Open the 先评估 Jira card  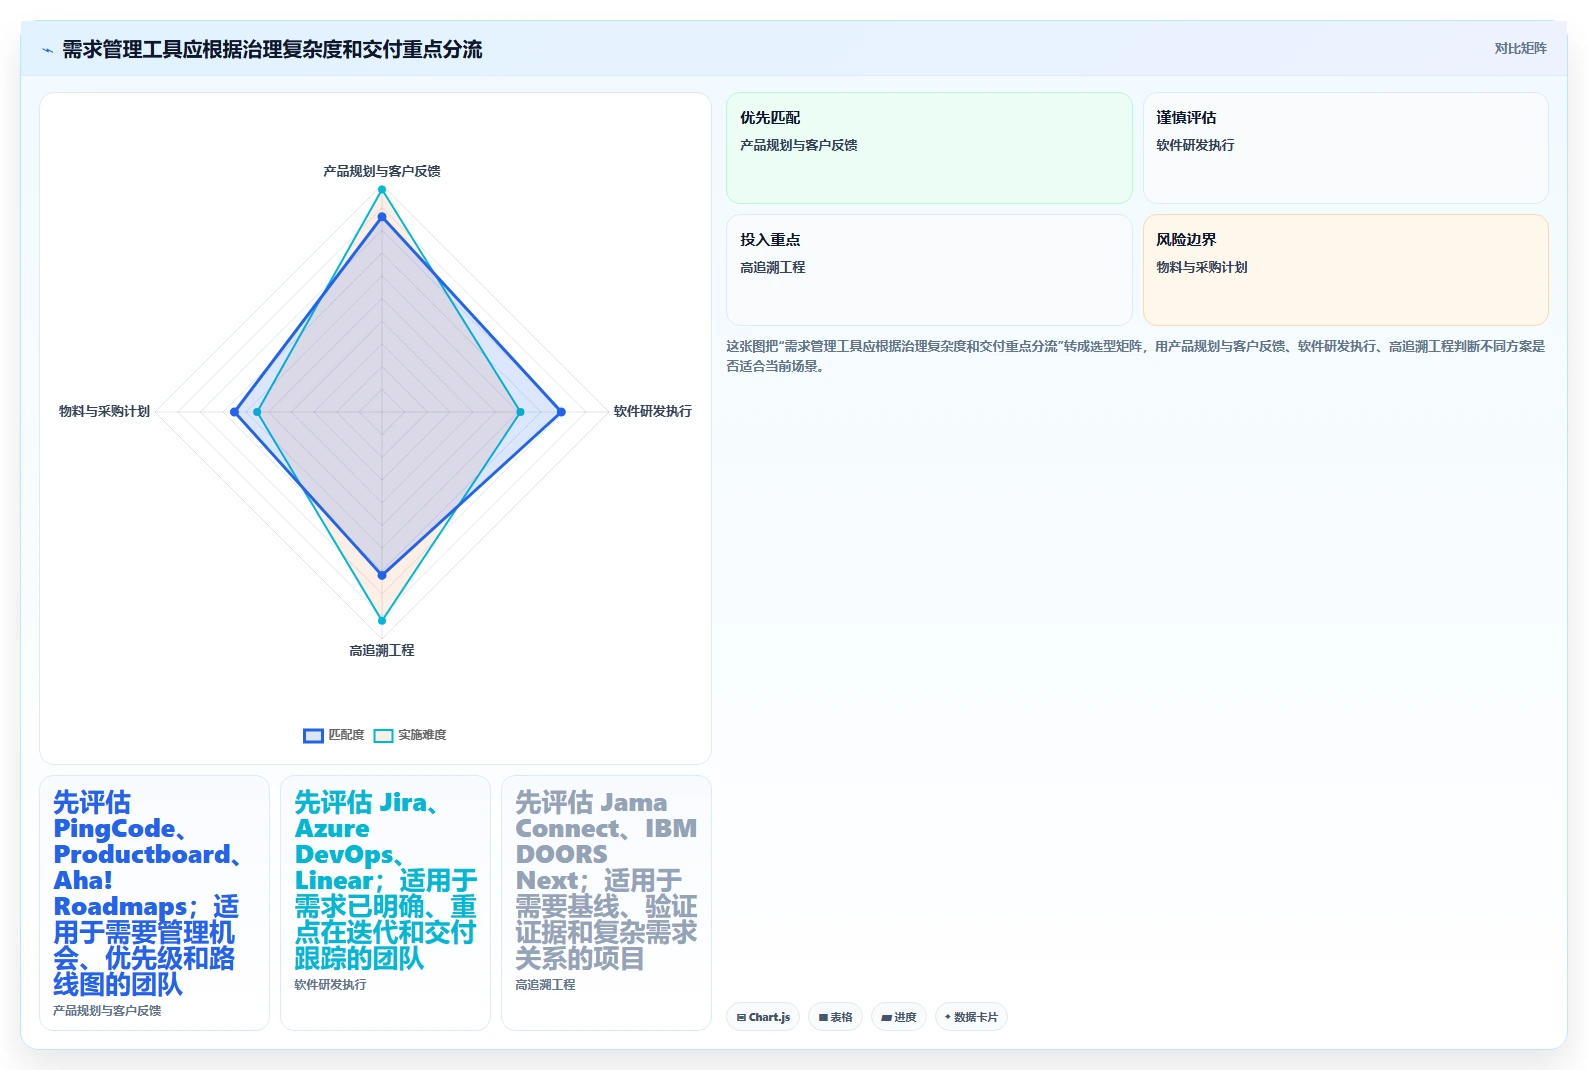(385, 903)
